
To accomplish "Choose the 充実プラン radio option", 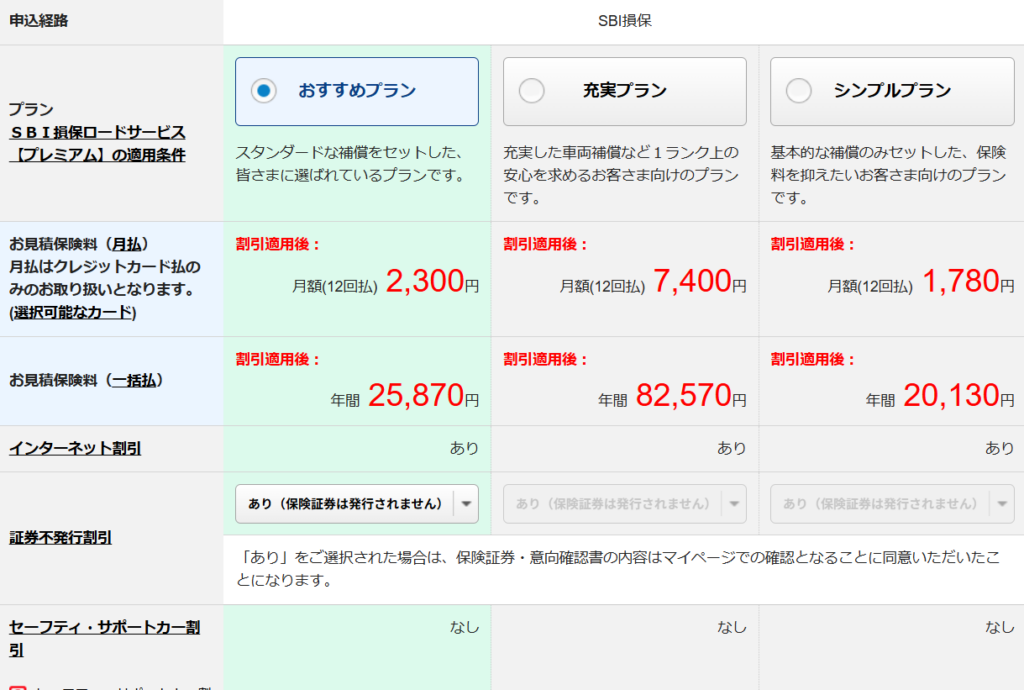I will (x=532, y=91).
